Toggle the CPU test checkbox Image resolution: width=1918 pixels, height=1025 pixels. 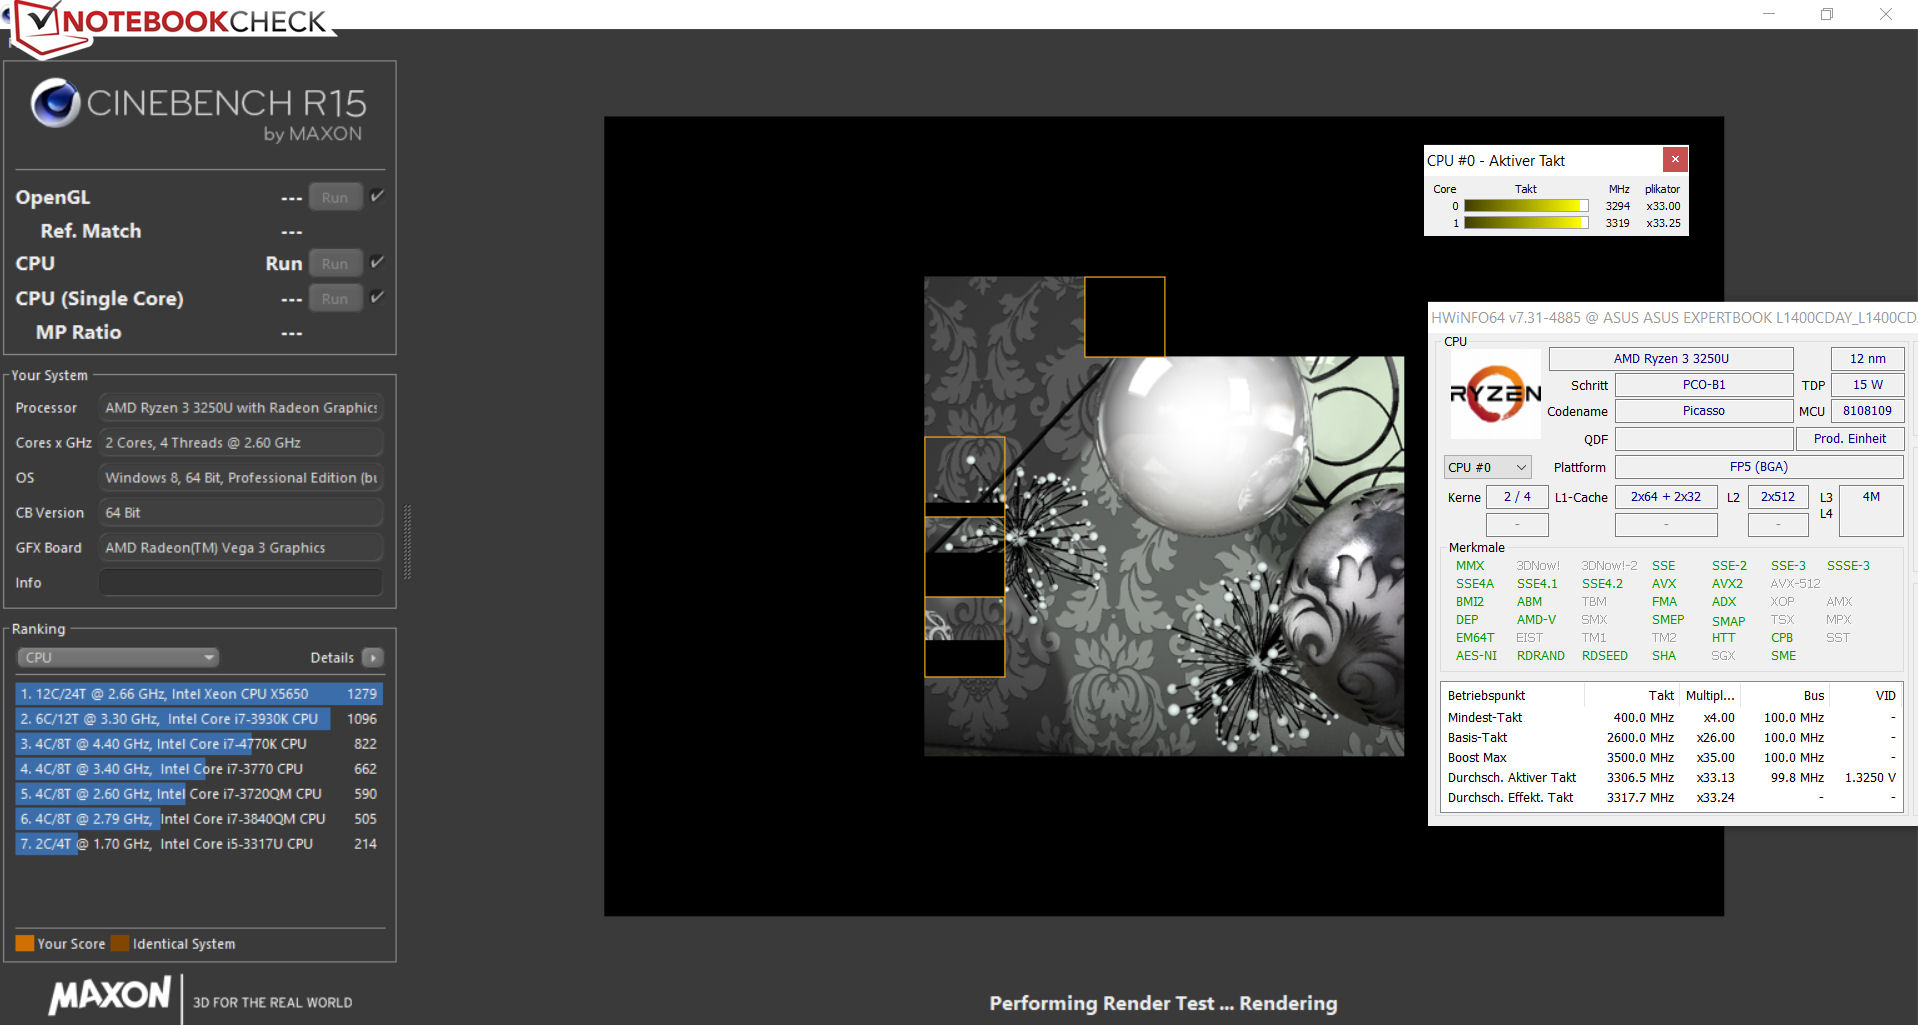(377, 262)
